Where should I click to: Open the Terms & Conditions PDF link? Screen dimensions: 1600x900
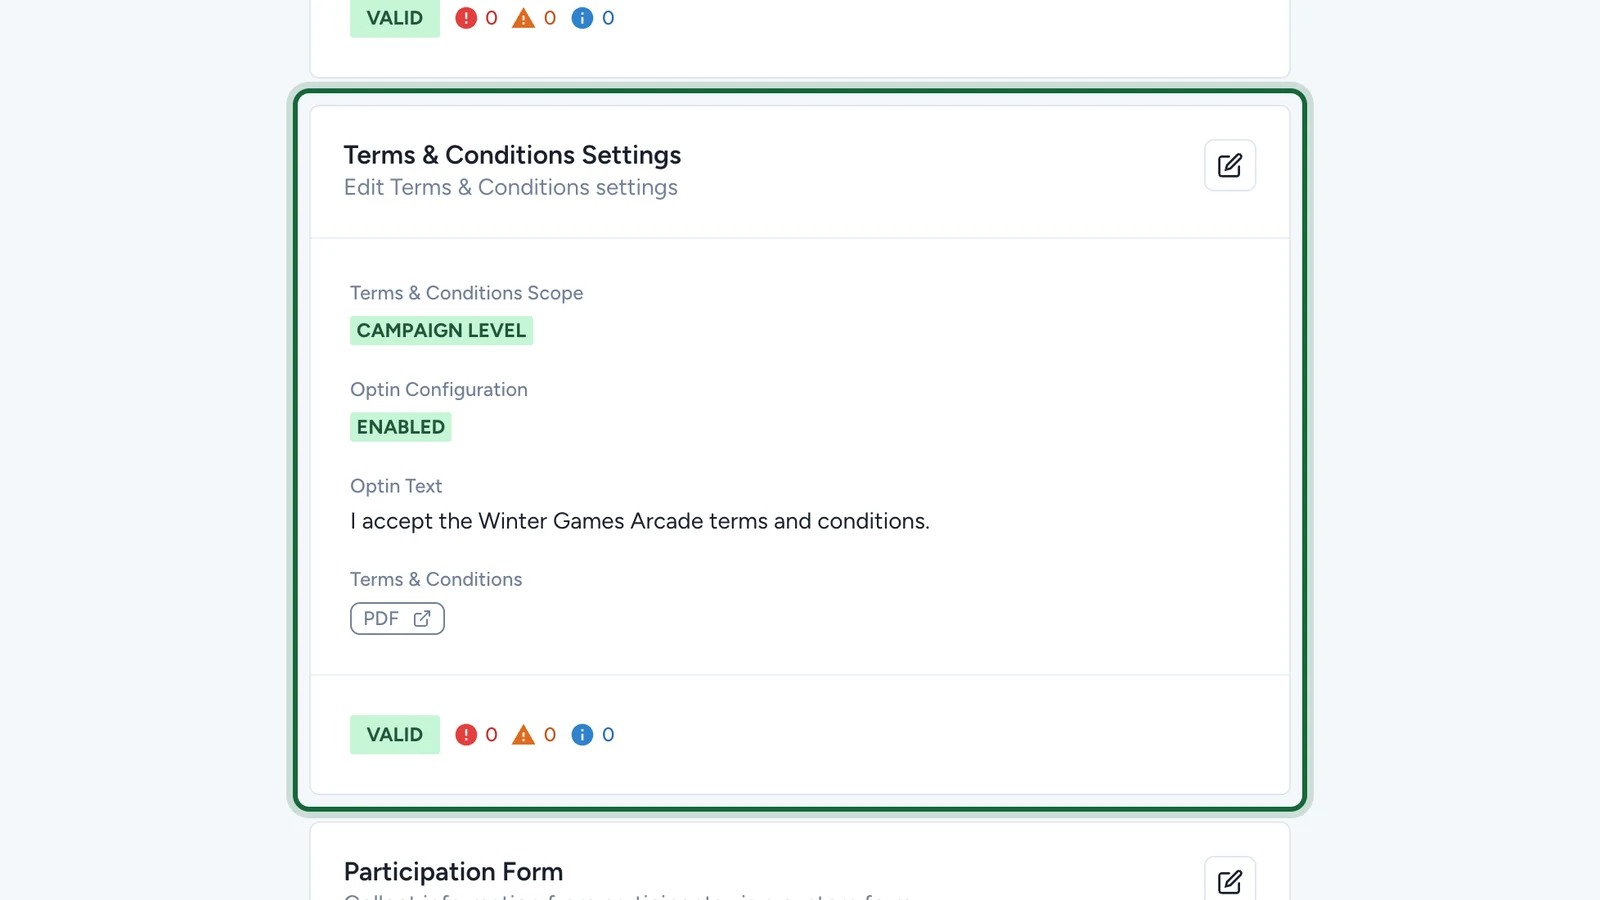397,619
